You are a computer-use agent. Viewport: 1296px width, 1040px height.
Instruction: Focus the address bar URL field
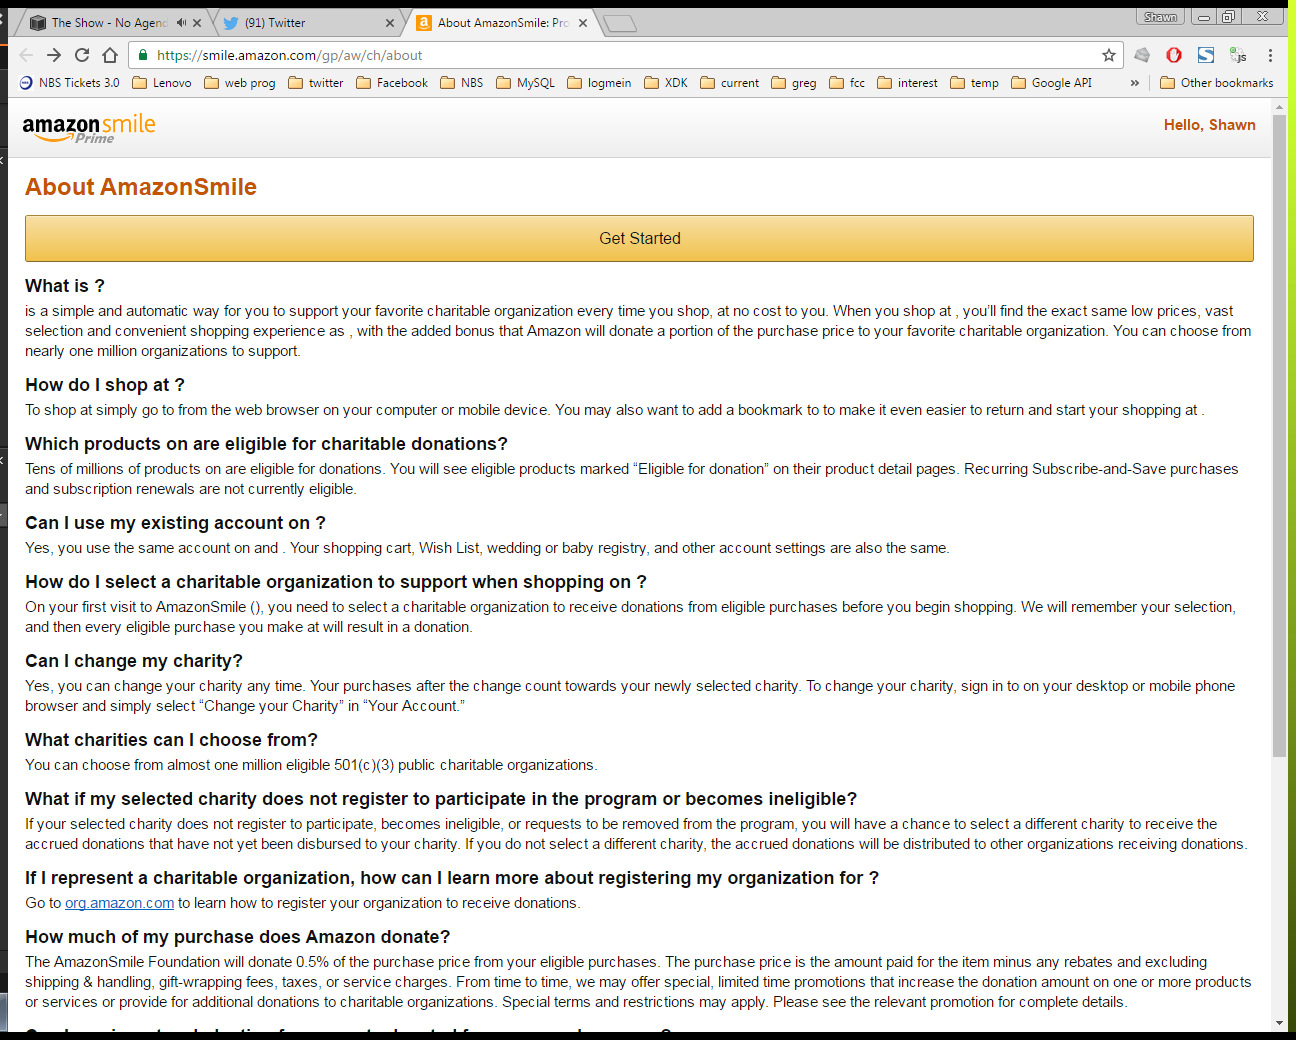[x=625, y=55]
